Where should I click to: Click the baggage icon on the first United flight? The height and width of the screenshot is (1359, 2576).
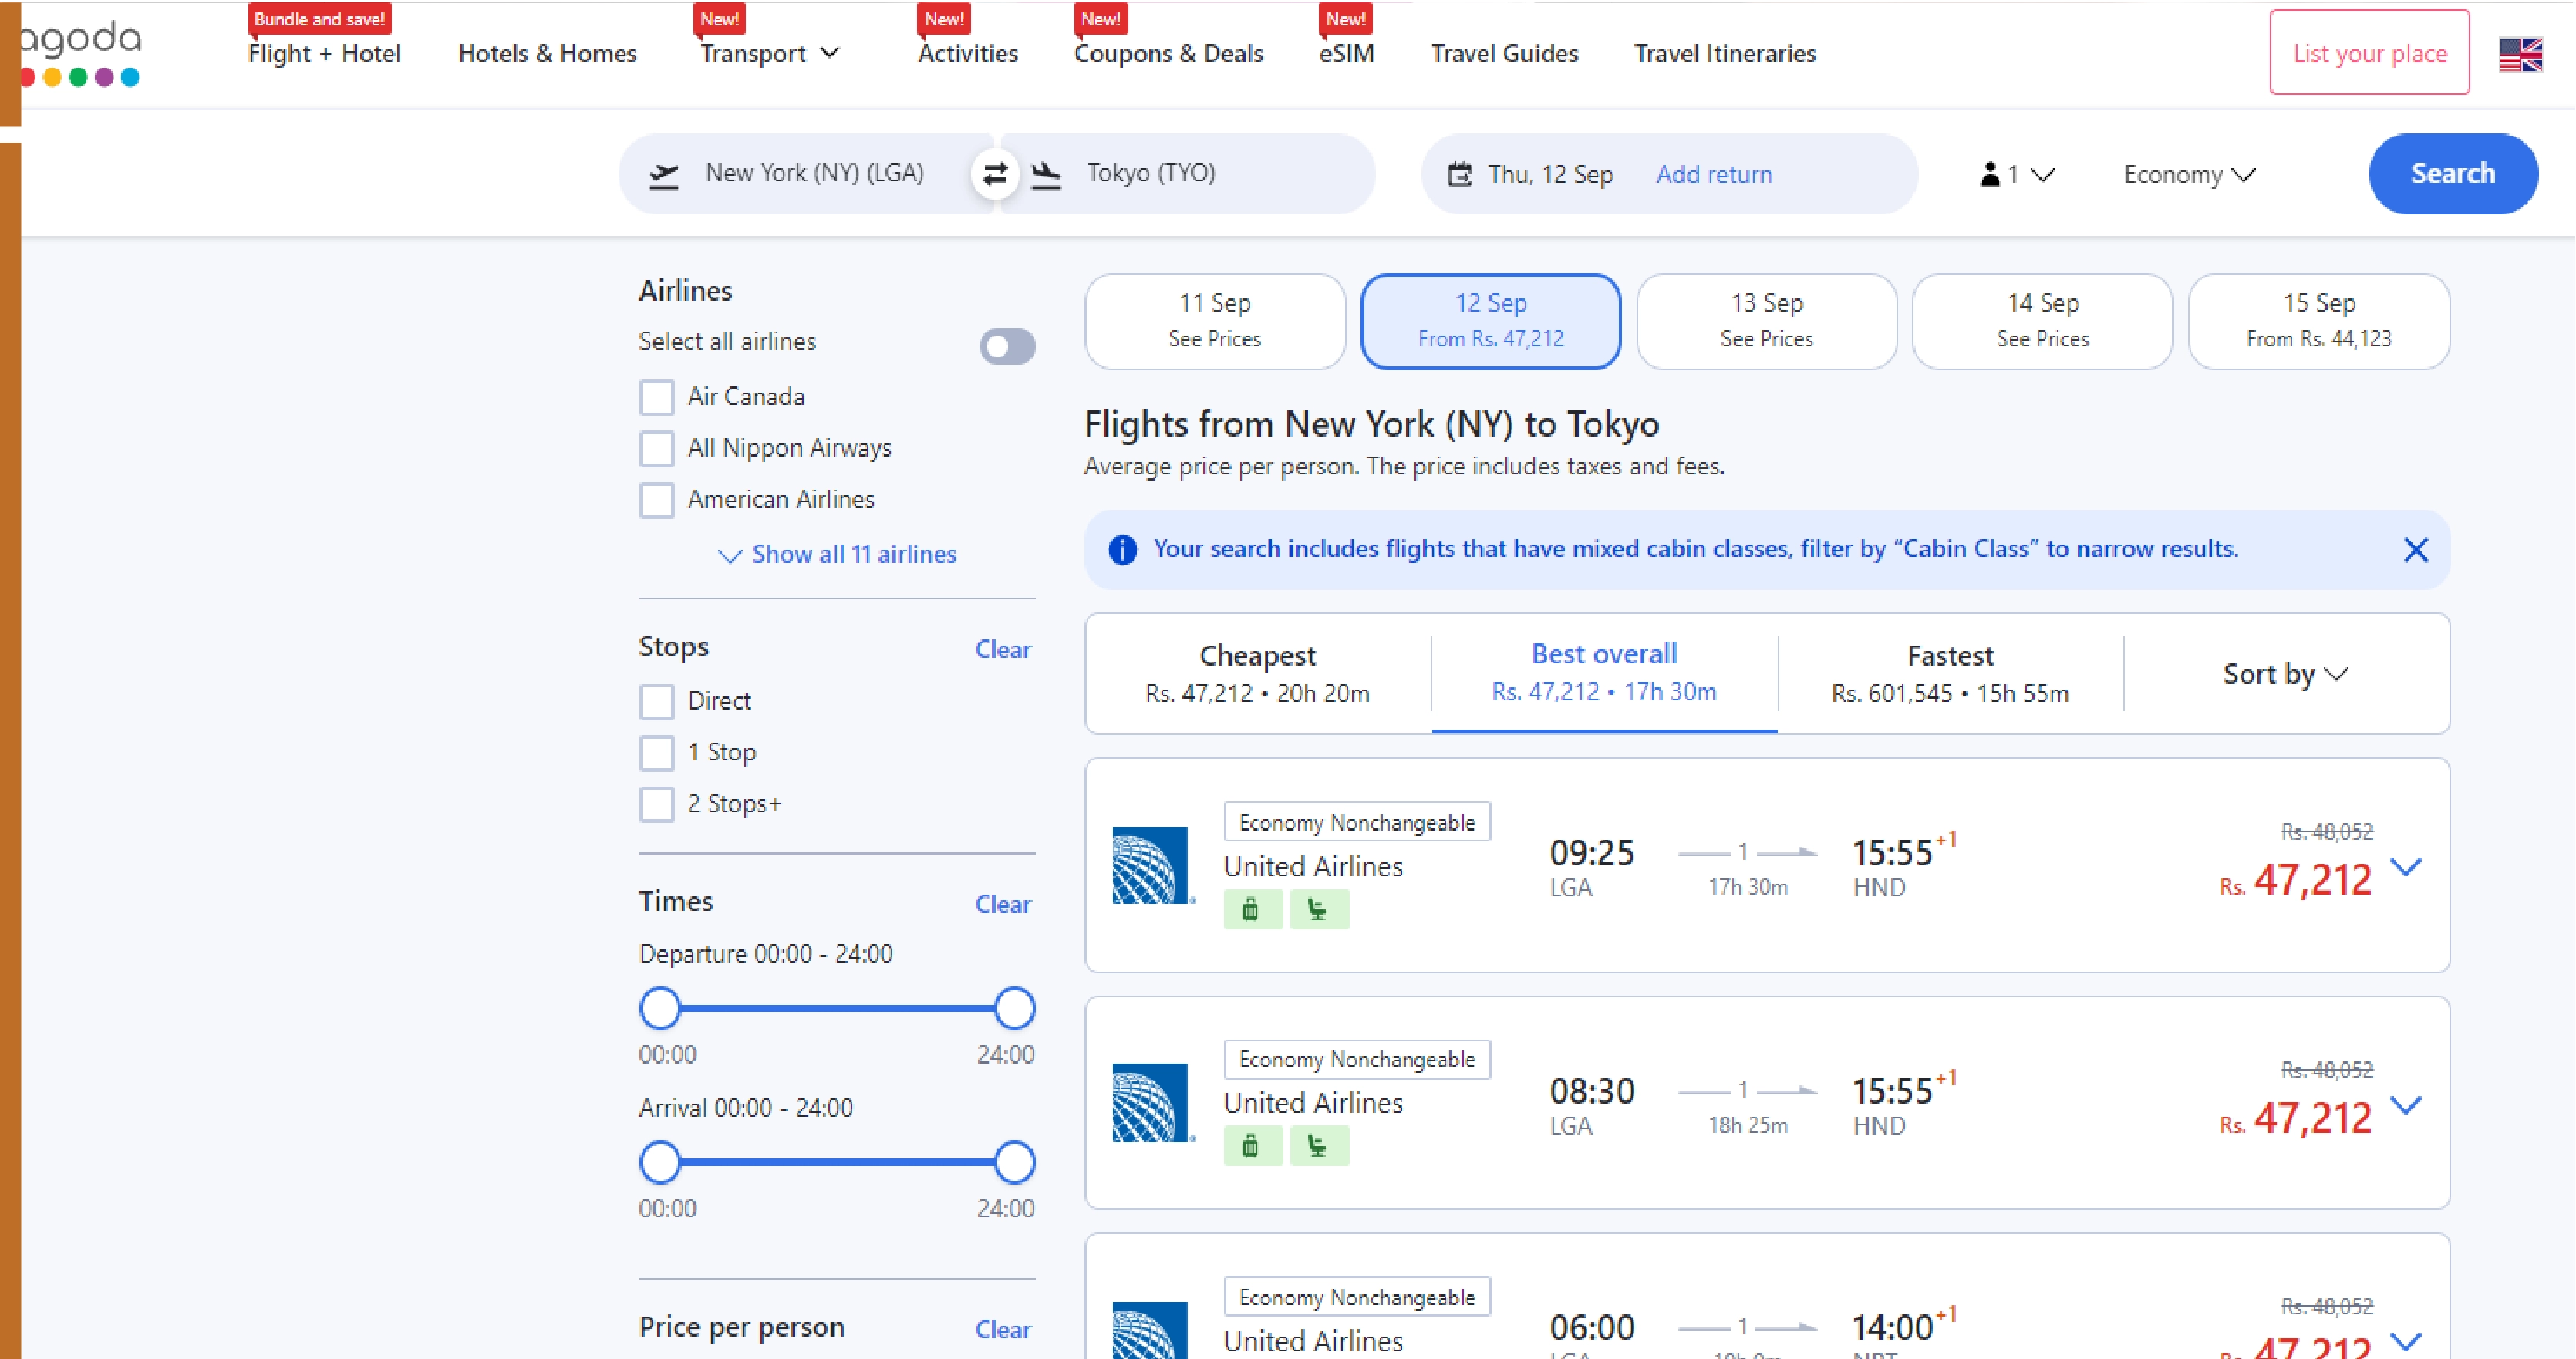click(x=1253, y=909)
